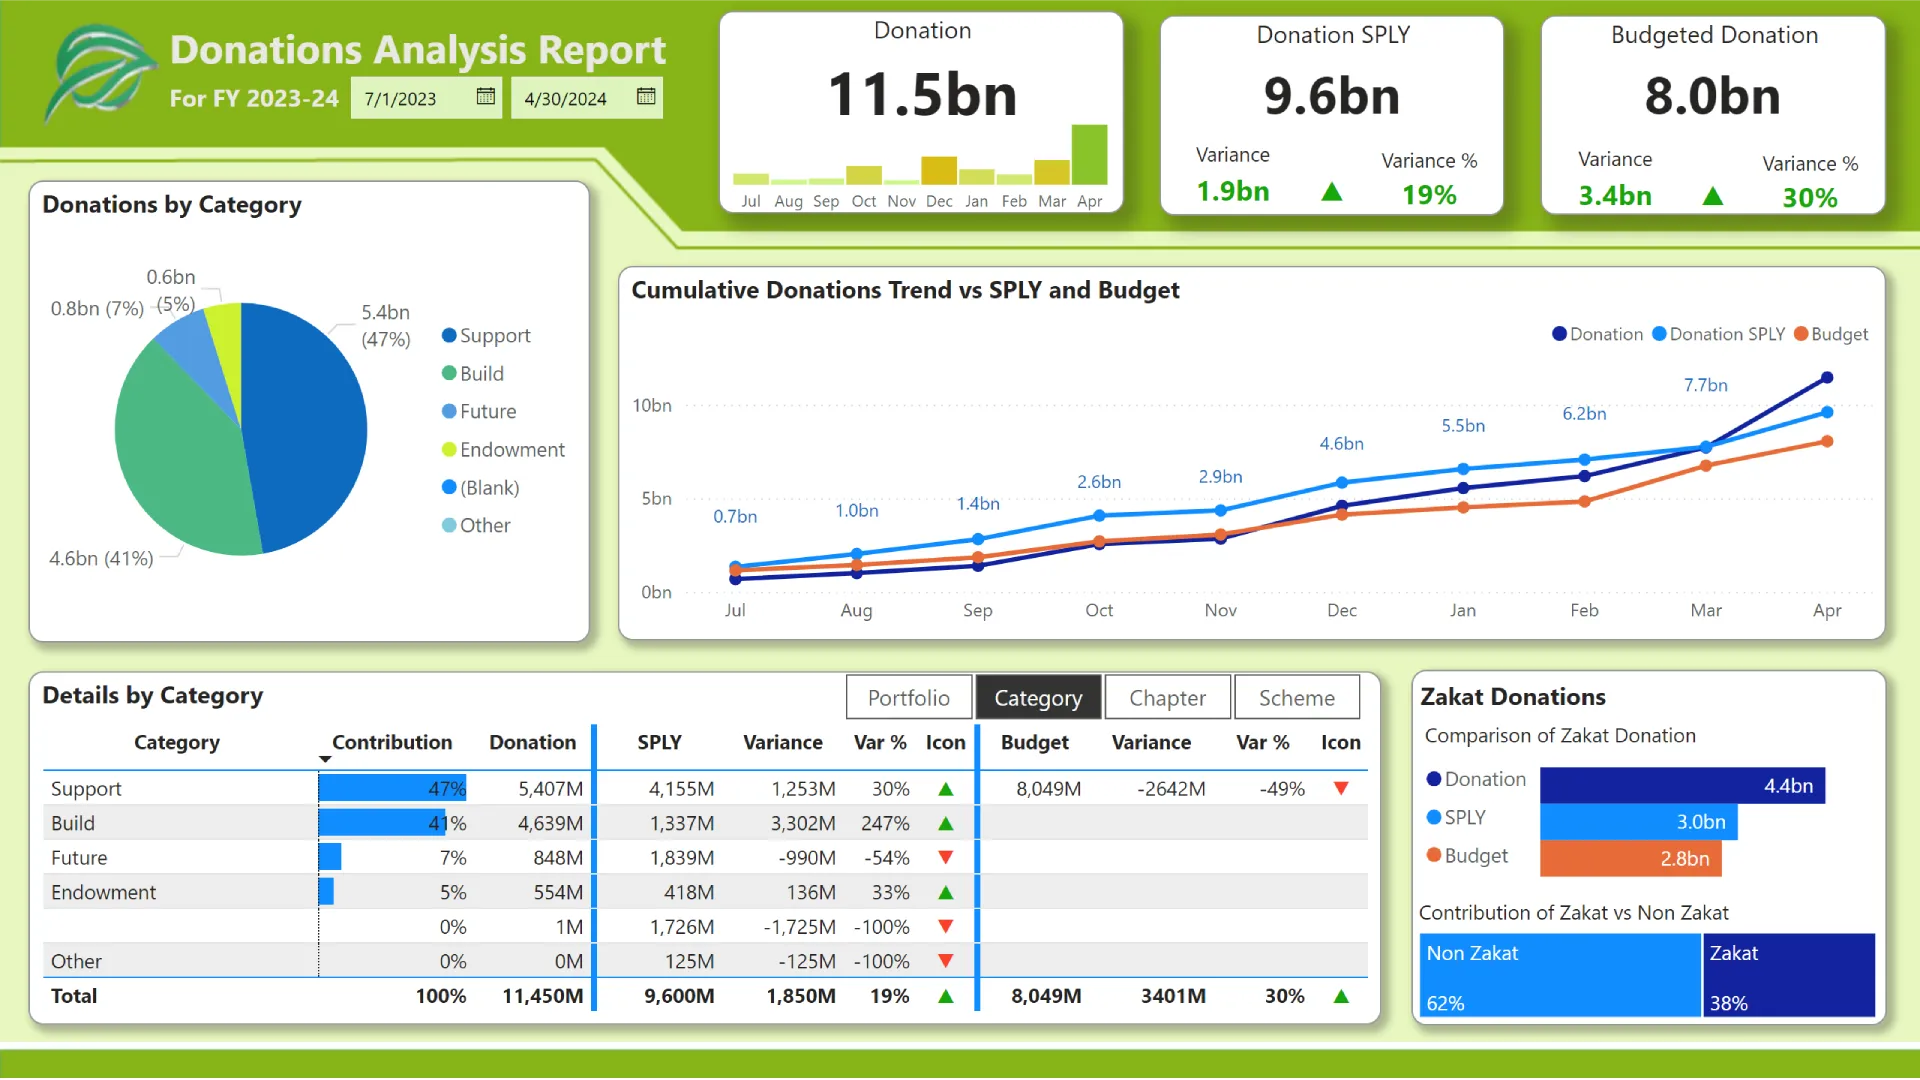
Task: Sort table by the SPLY column header
Action: [659, 743]
